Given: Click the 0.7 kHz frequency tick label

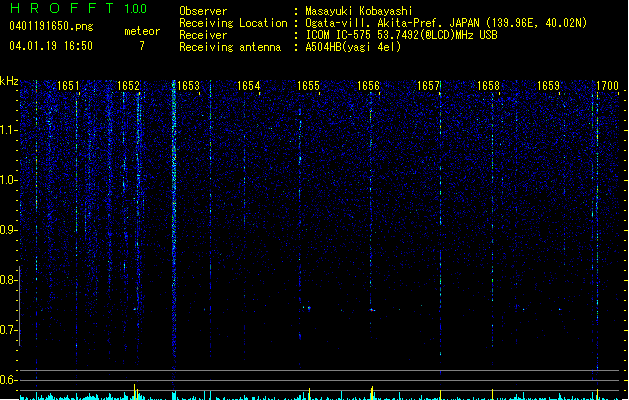Looking at the screenshot, I should pyautogui.click(x=9, y=330).
